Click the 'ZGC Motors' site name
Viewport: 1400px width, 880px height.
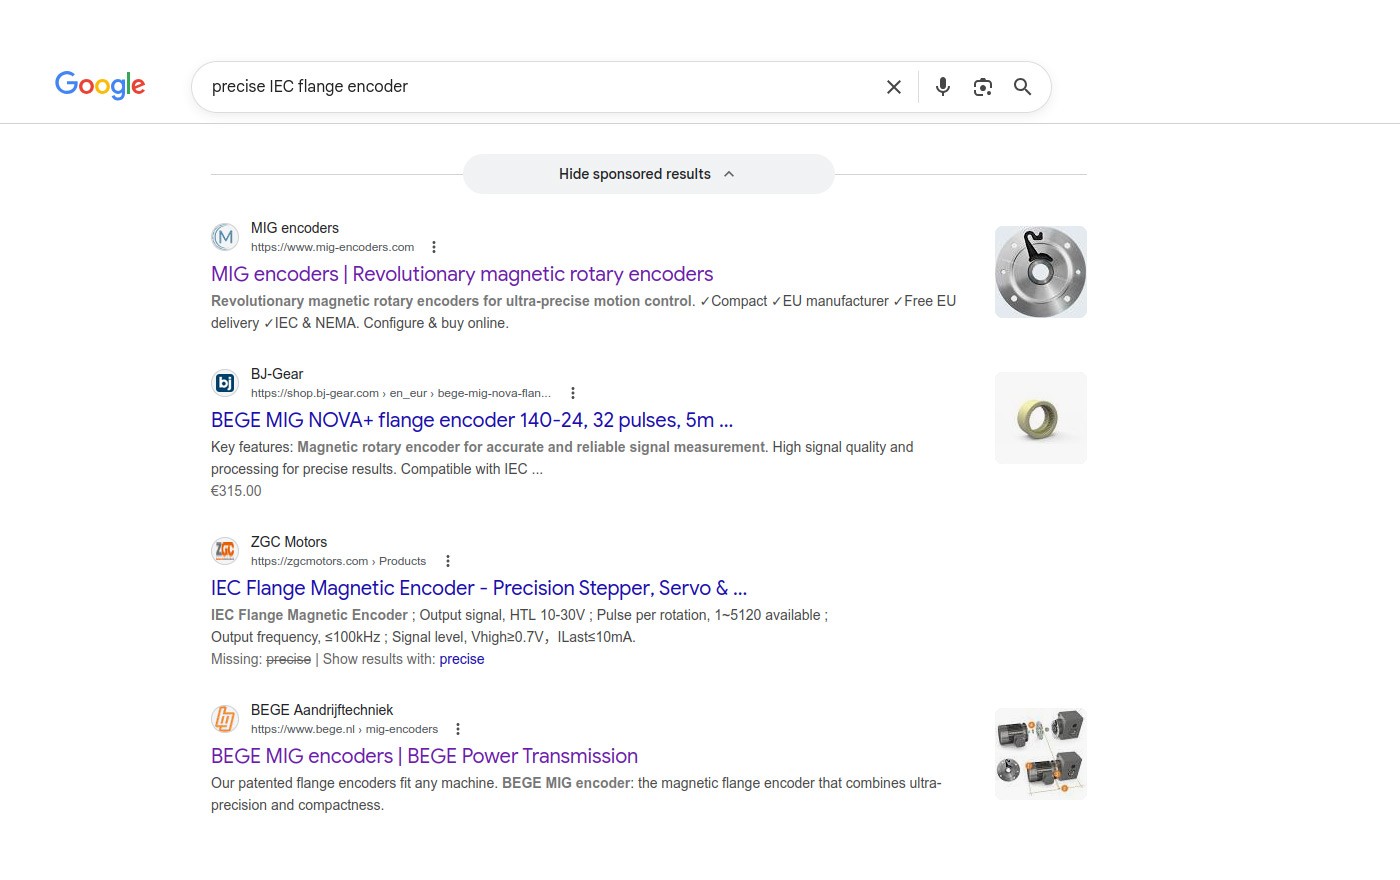pos(289,542)
